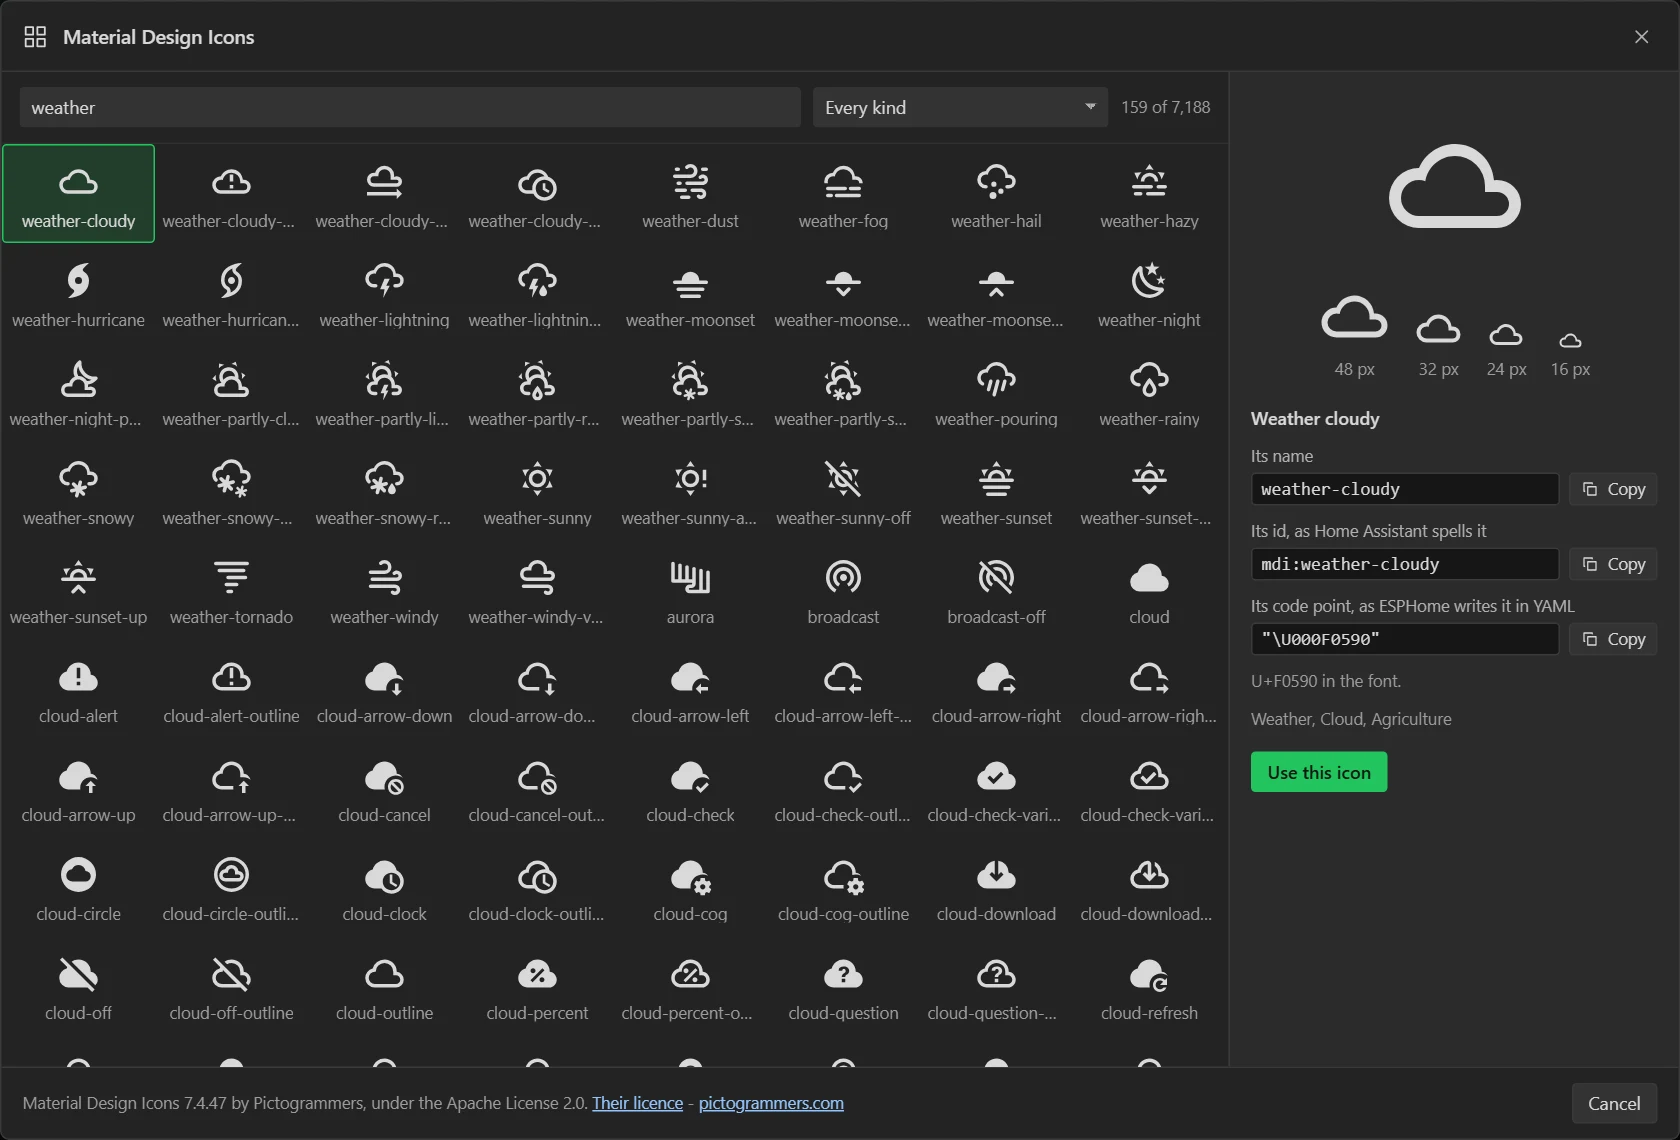
Task: Click the weather-snowy icon
Action: [78, 491]
